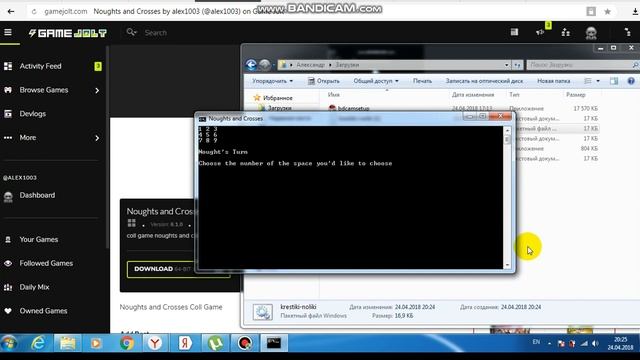Screen dimensions: 640x360
Task: Open Browse Games in sidebar
Action: click(x=44, y=90)
